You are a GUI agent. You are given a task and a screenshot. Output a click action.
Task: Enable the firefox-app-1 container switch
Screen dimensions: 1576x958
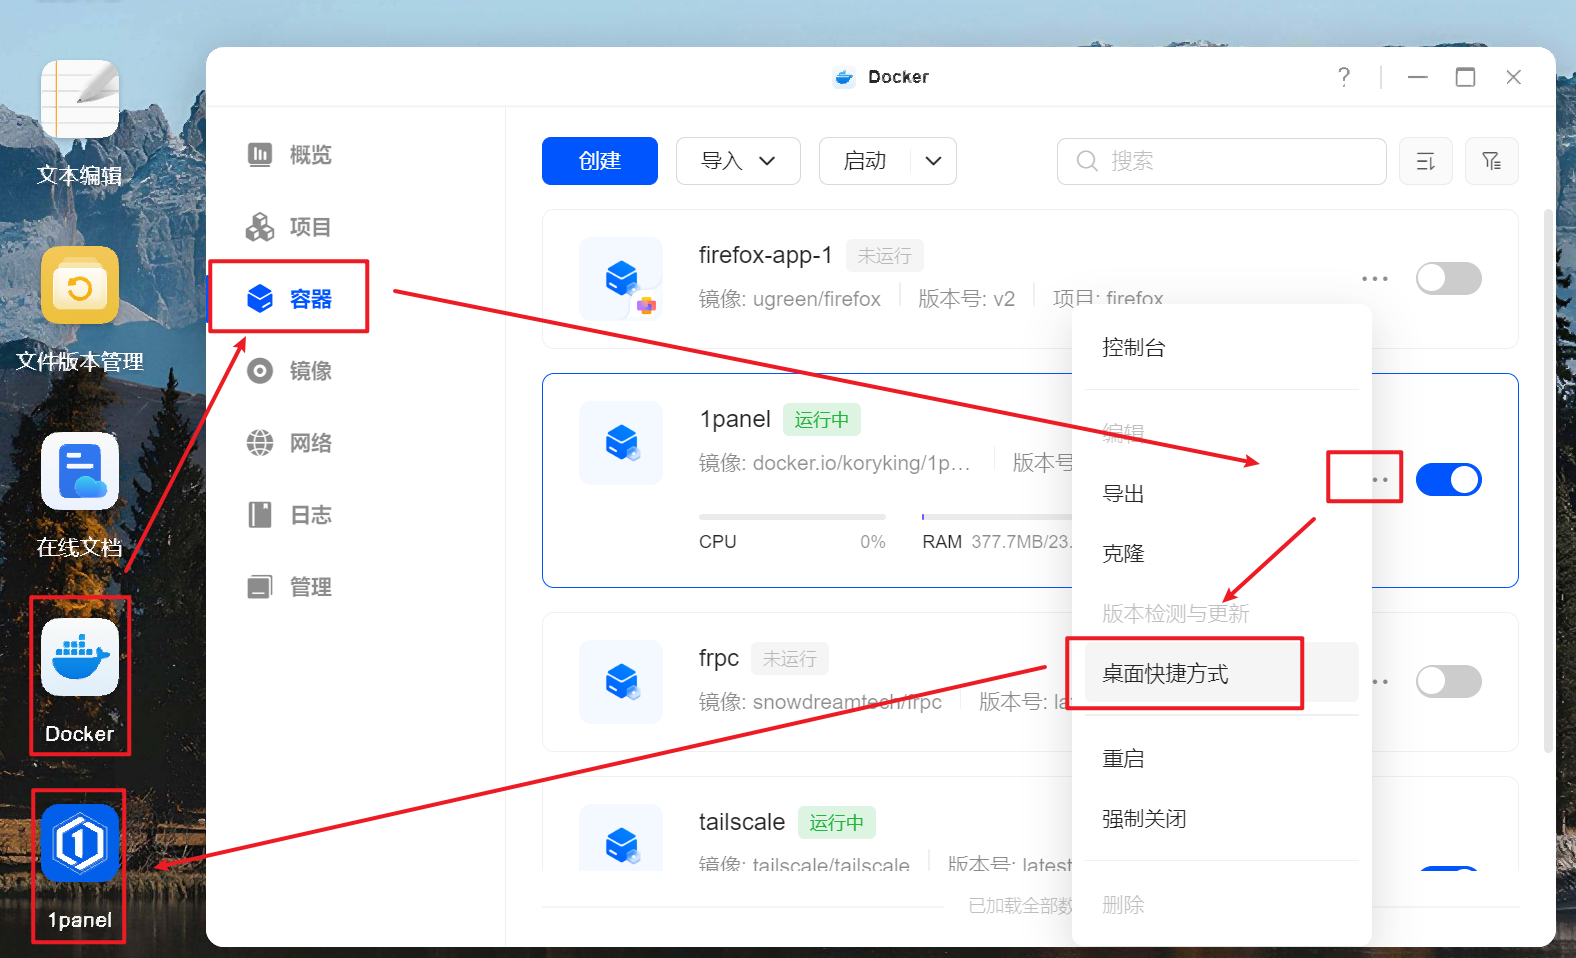click(x=1448, y=279)
